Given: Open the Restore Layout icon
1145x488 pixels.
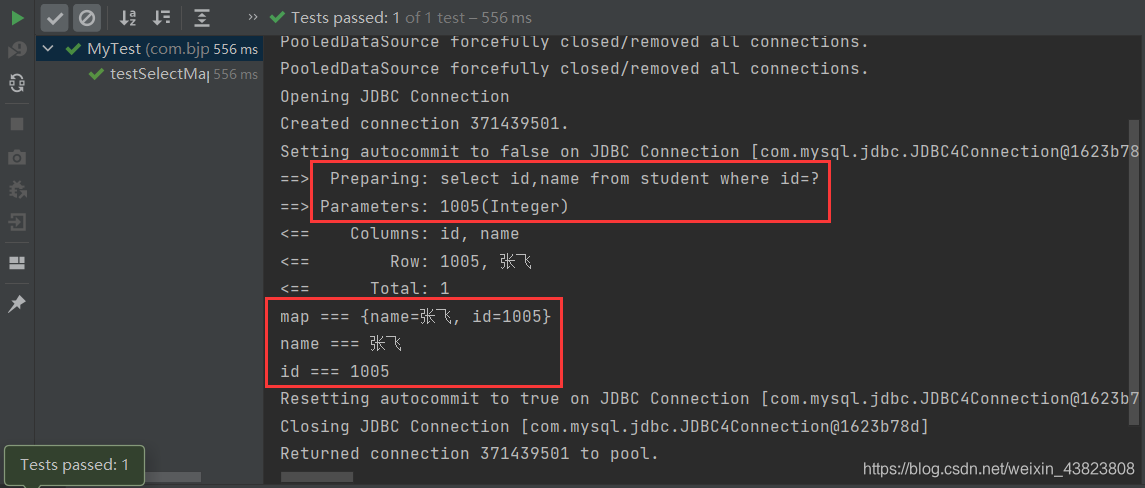Looking at the screenshot, I should [17, 263].
